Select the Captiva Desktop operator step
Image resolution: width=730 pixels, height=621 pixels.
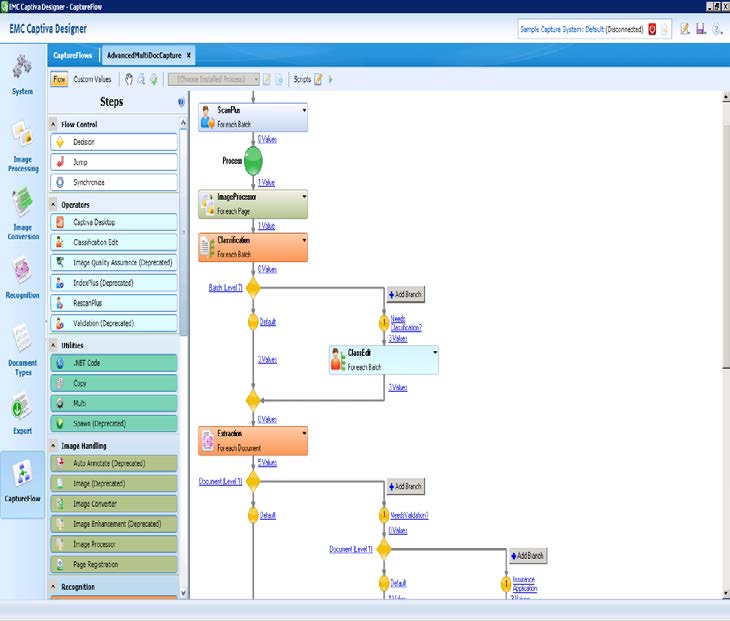tap(114, 222)
